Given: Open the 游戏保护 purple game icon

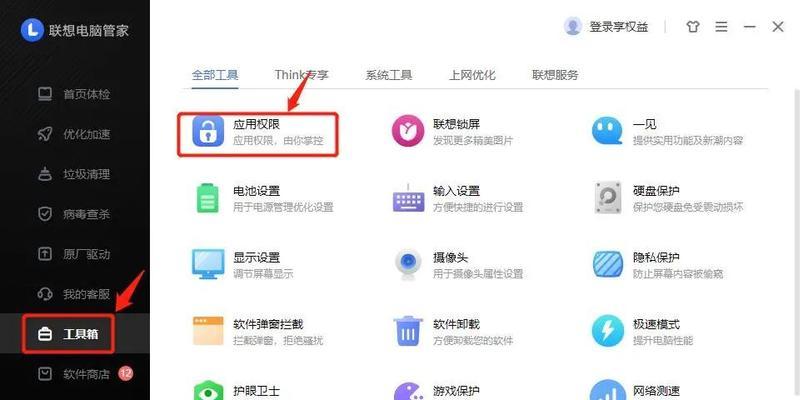Looking at the screenshot, I should tap(408, 392).
